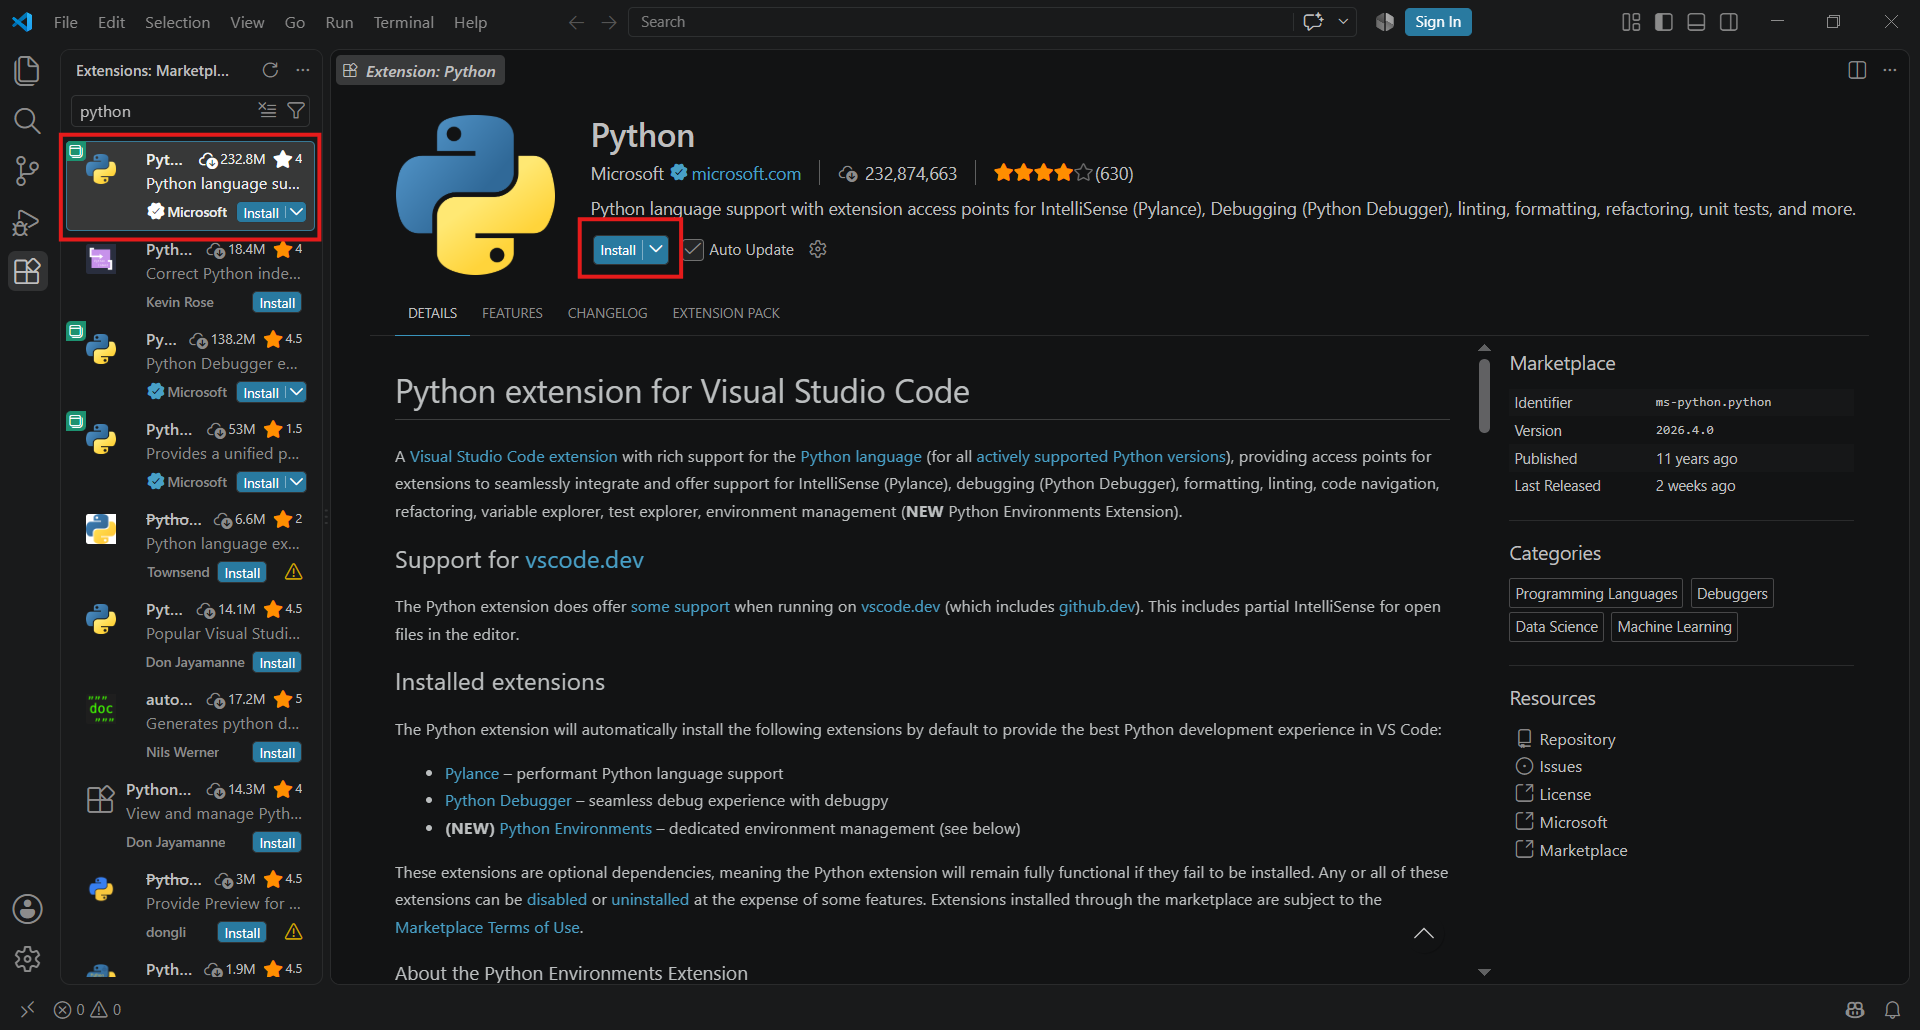Open the Extensions view icon
The image size is (1920, 1030).
(x=27, y=271)
